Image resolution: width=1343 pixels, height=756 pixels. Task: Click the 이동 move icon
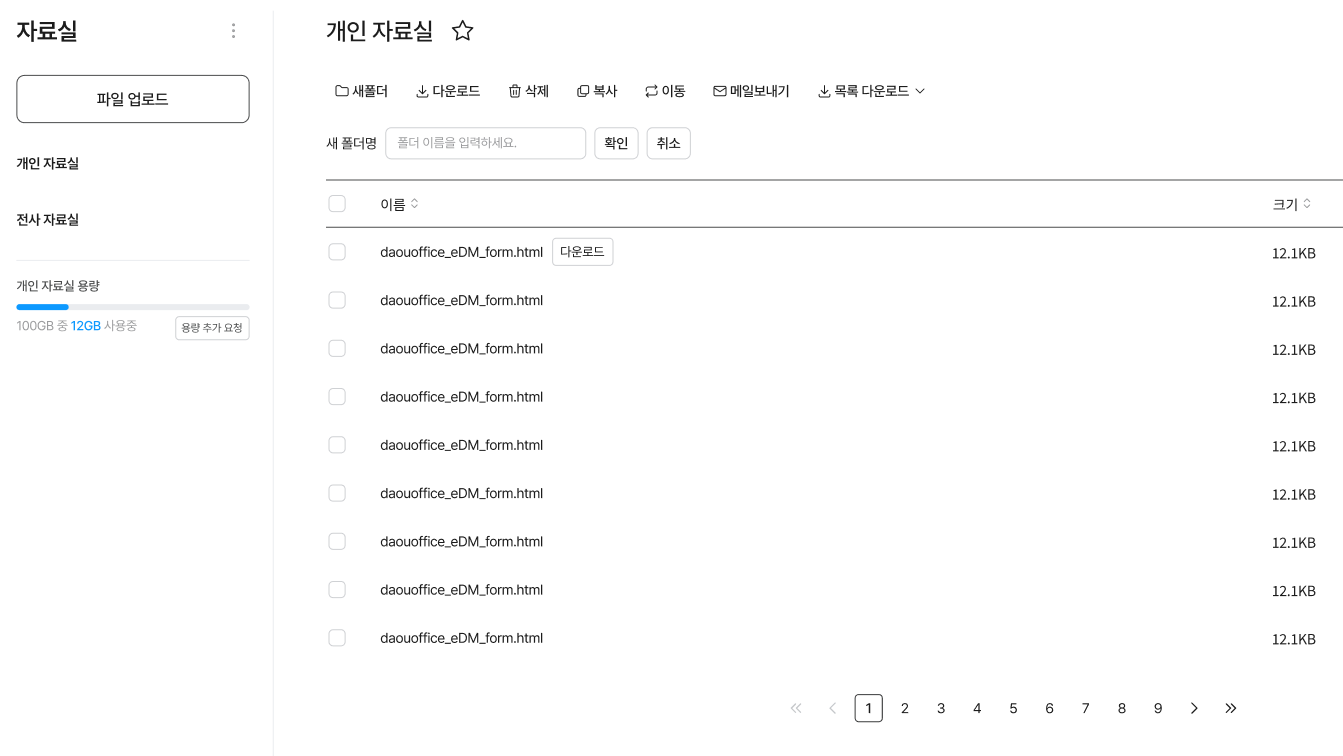point(651,91)
